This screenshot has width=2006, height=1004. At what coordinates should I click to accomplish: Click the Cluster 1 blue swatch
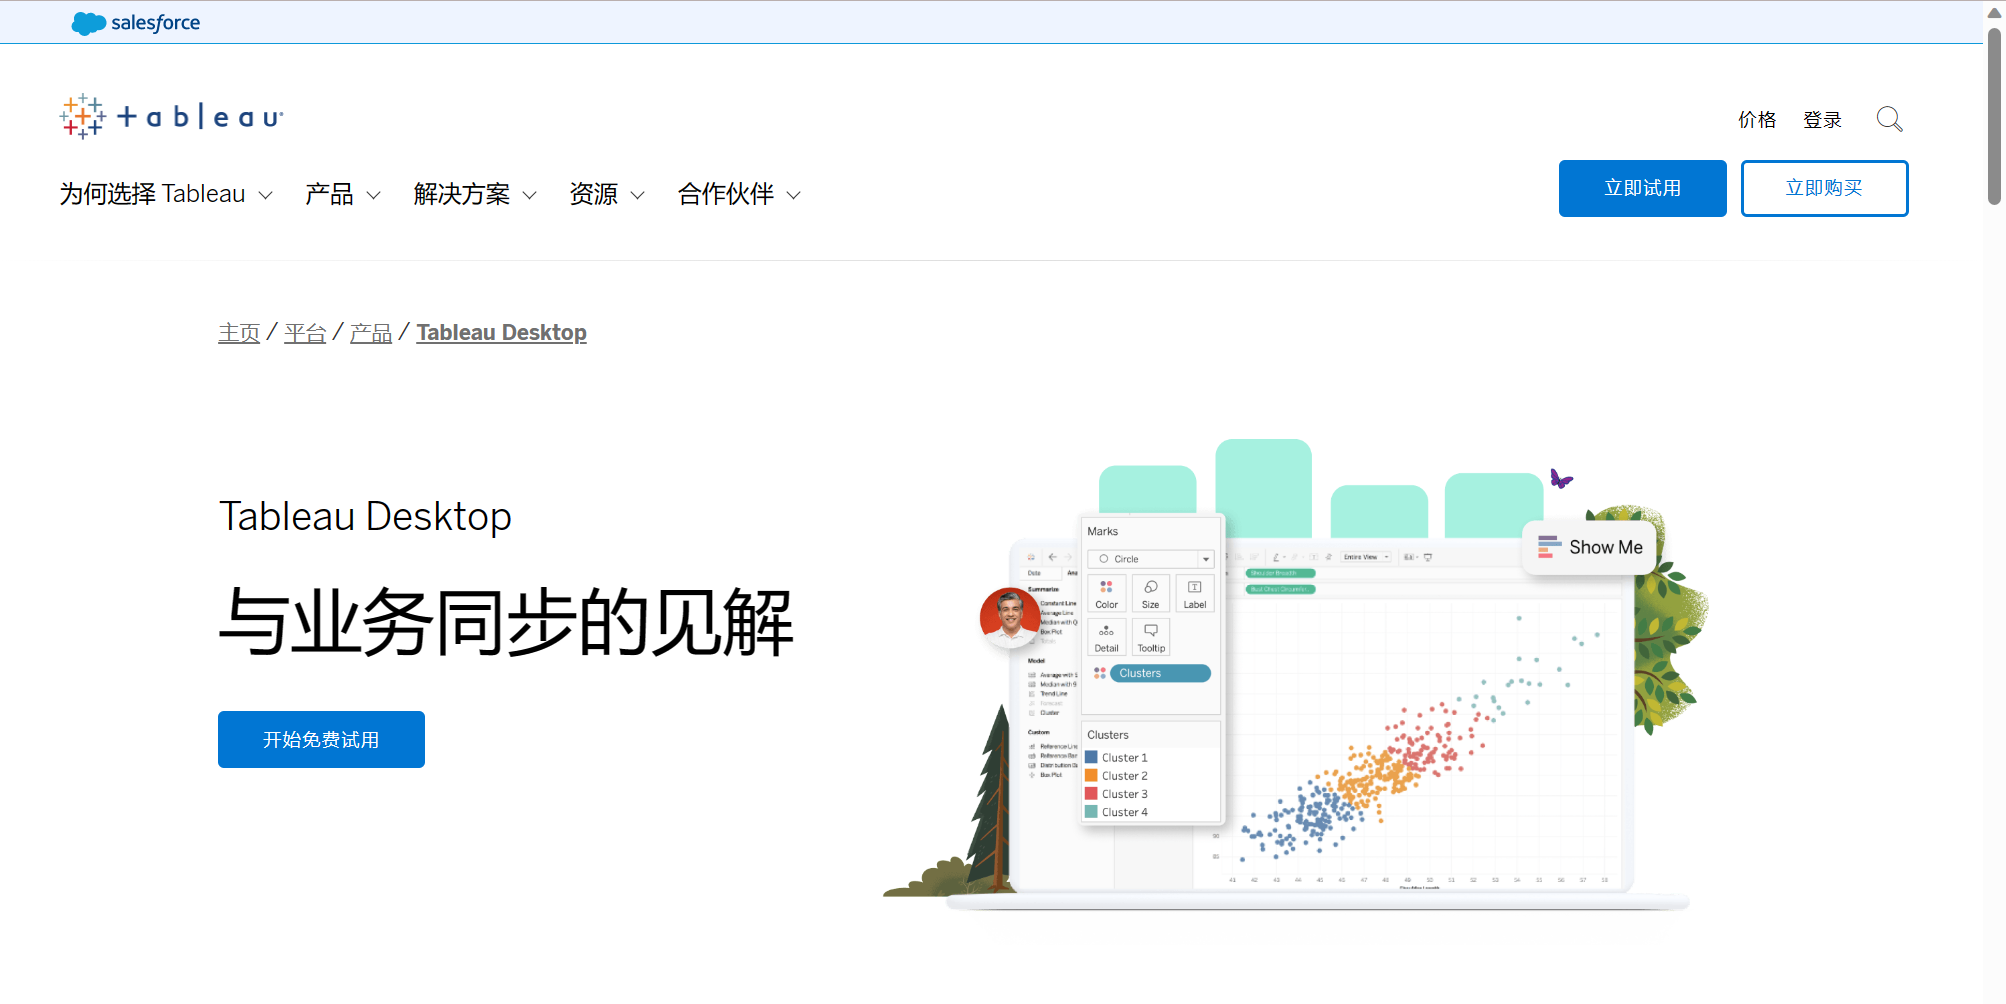(x=1091, y=757)
